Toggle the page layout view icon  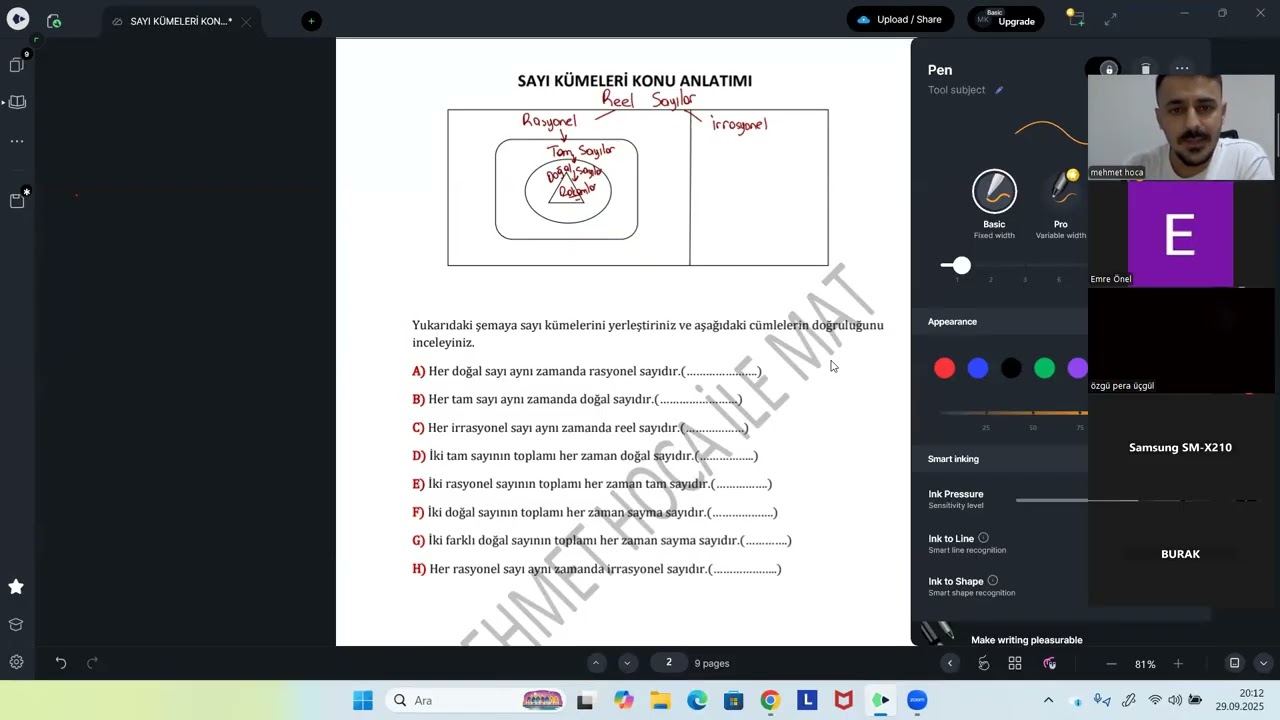pyautogui.click(x=1234, y=663)
